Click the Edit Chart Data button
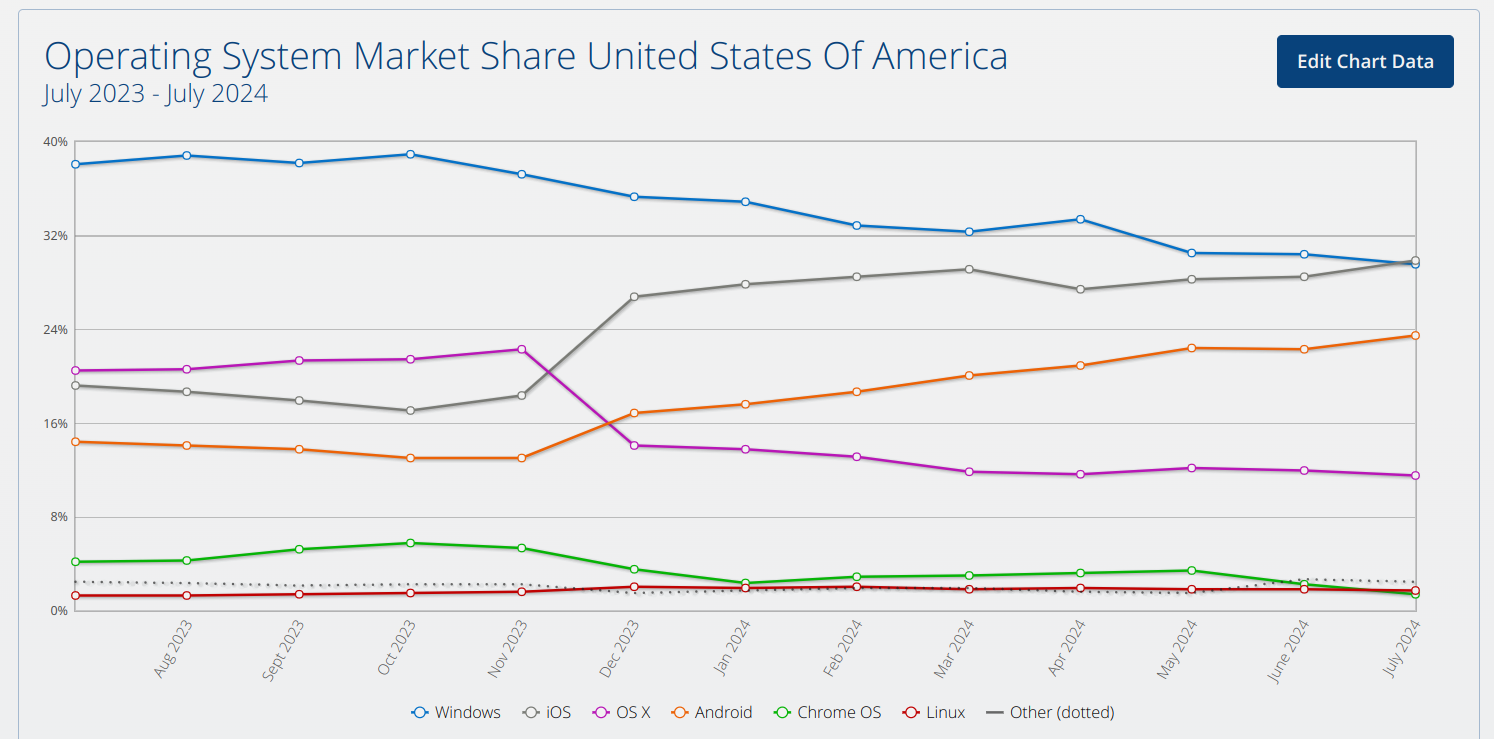Screen dimensions: 1494x739 click(1365, 61)
